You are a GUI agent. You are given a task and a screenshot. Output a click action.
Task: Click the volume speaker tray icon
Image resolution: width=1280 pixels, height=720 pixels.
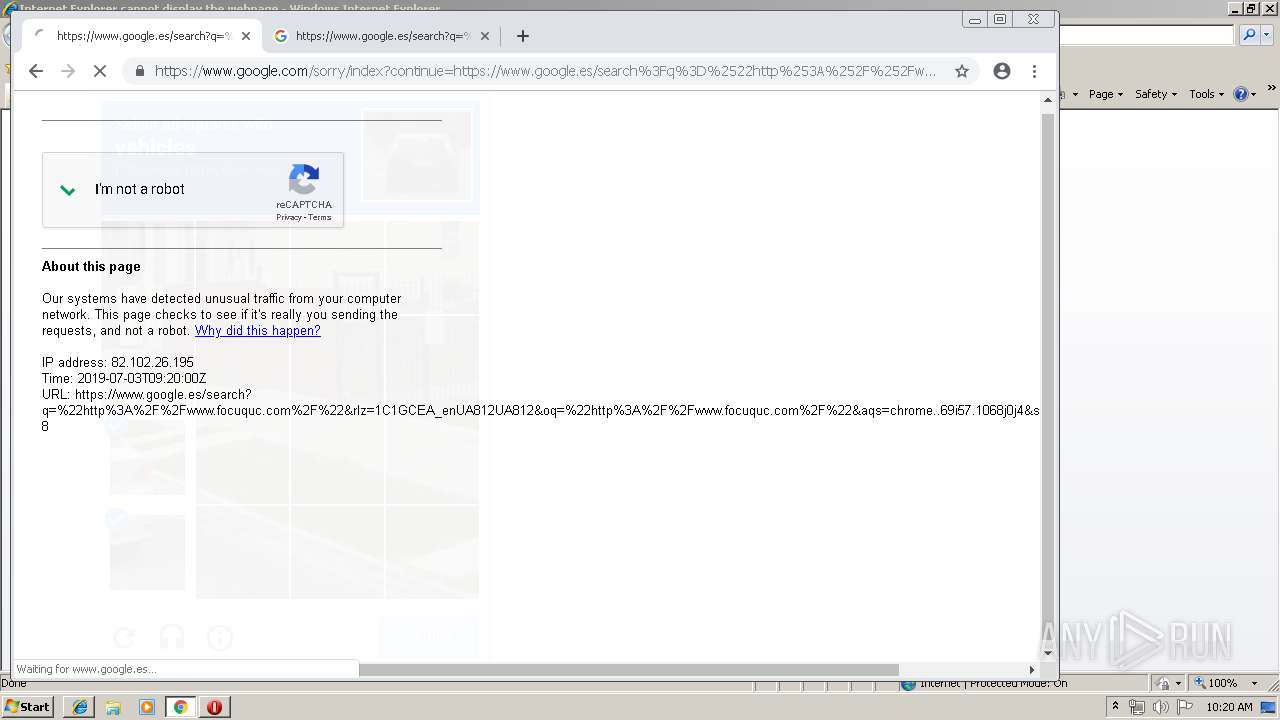pyautogui.click(x=1161, y=707)
